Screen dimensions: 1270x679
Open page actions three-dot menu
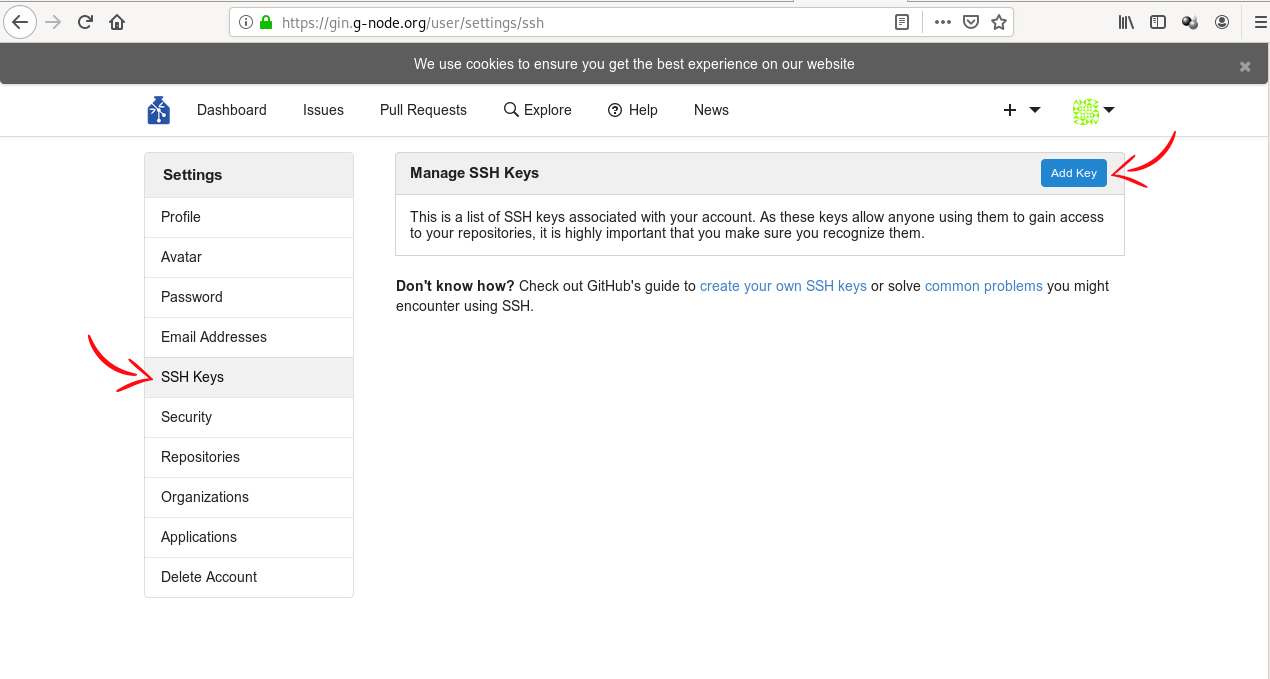pos(942,22)
